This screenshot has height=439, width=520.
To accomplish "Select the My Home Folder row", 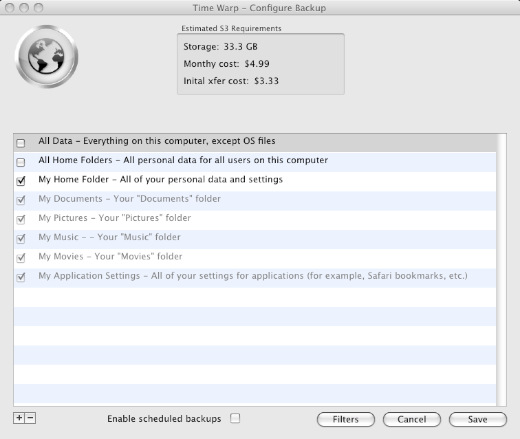I will 255,181.
